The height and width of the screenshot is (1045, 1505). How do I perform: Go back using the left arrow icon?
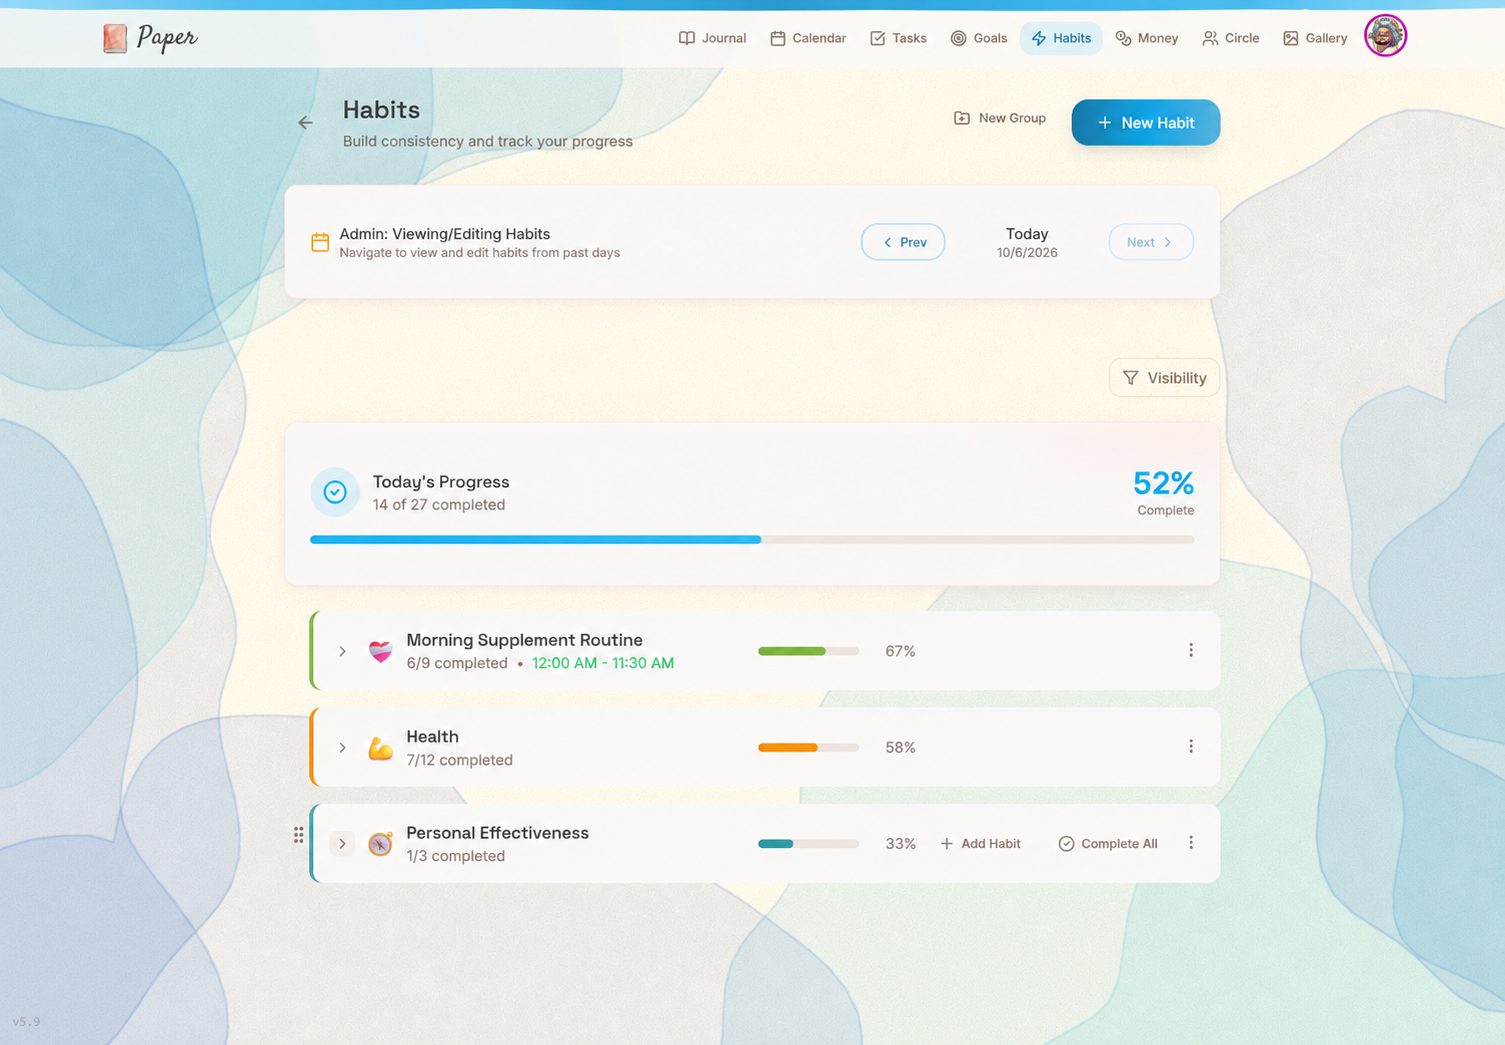(x=305, y=123)
